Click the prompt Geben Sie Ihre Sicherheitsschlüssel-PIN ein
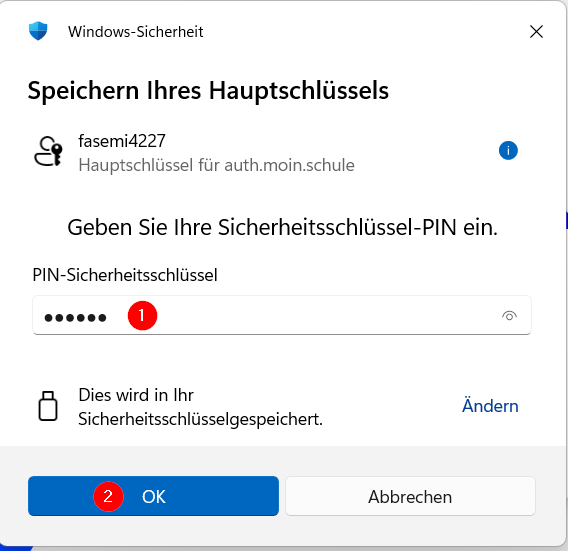This screenshot has height=551, width=568. (283, 228)
